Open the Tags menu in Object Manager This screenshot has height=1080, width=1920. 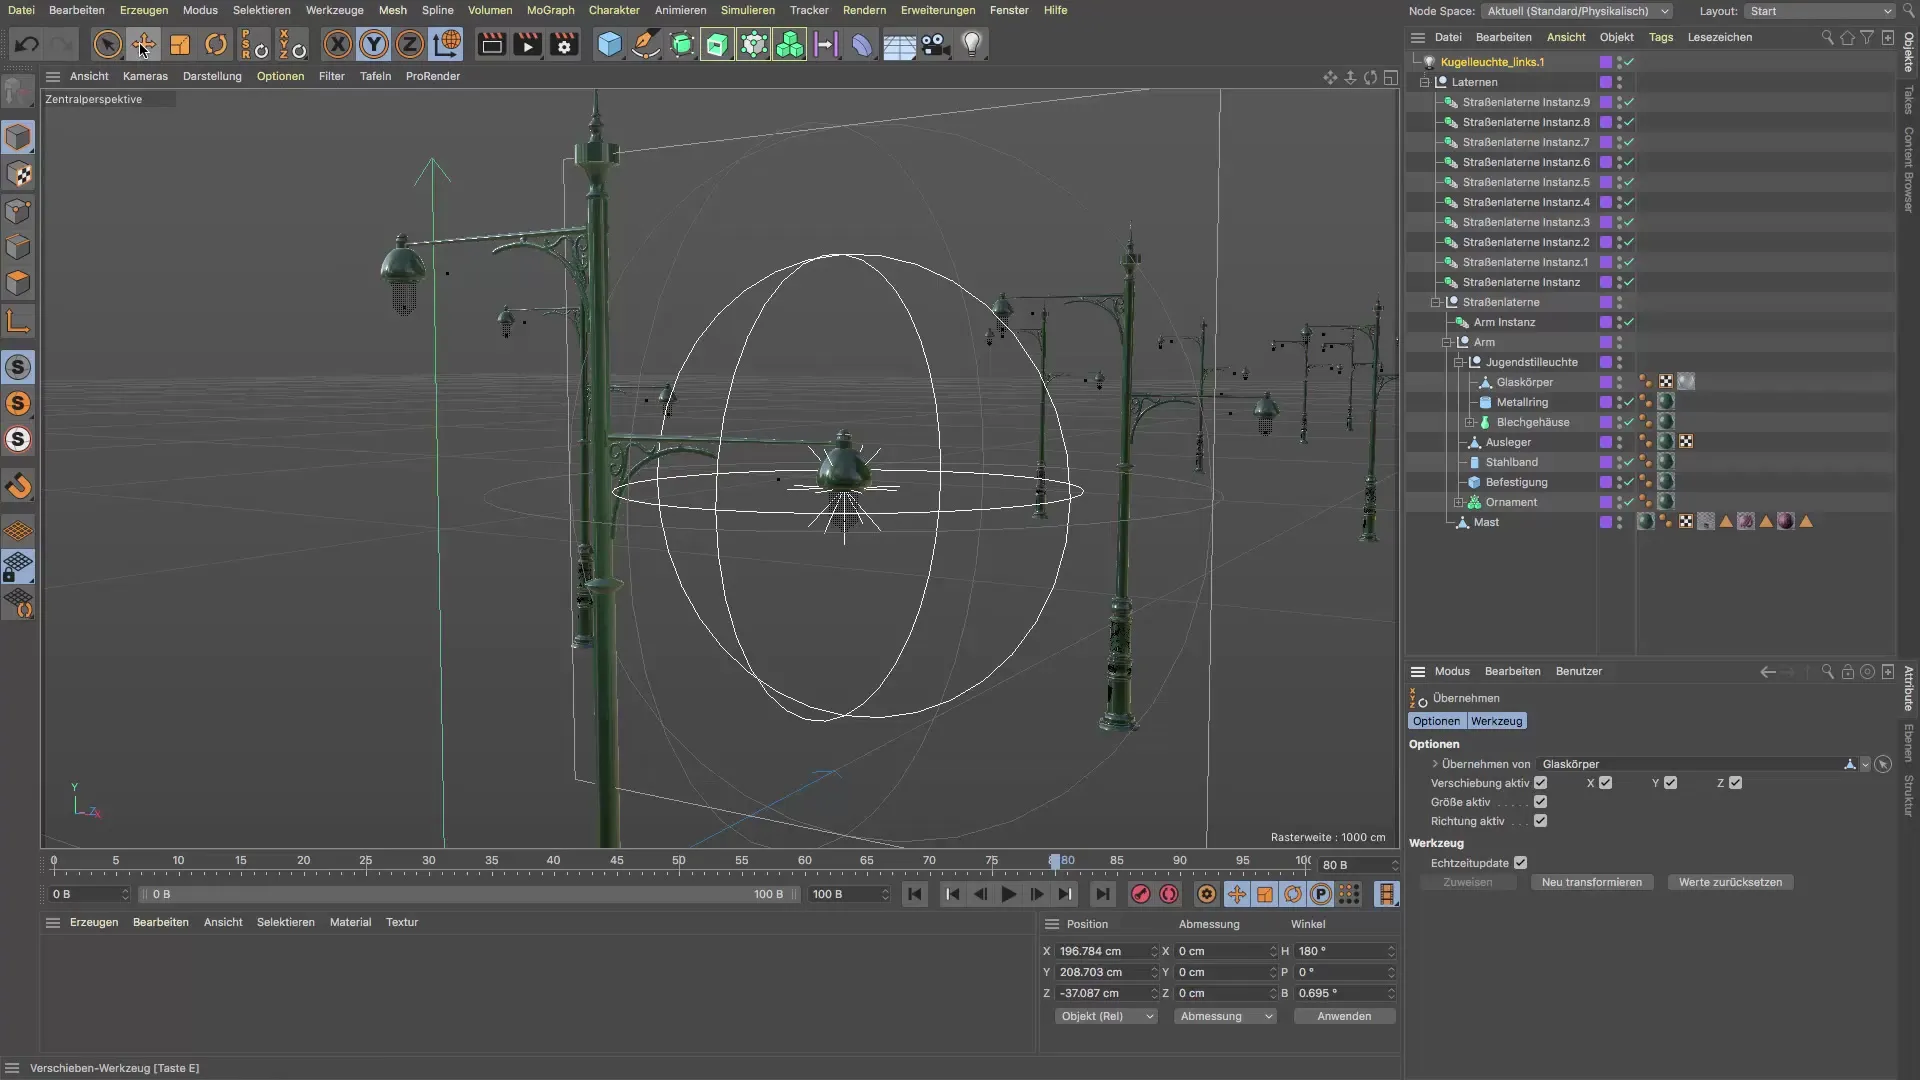(x=1661, y=37)
